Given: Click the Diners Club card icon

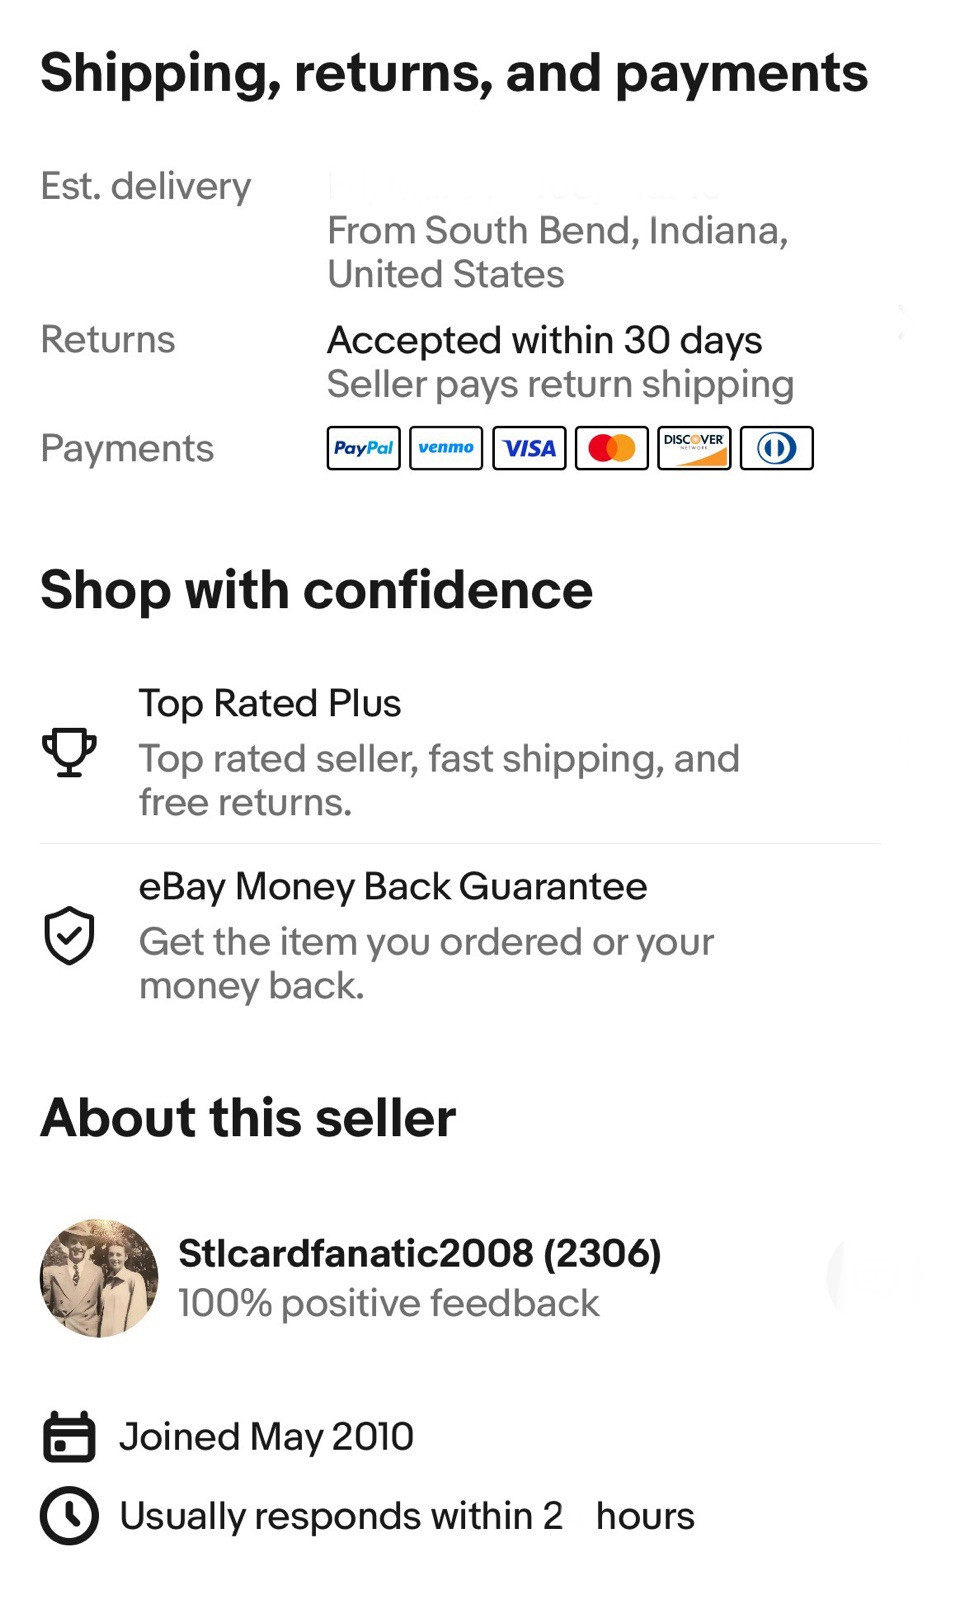Looking at the screenshot, I should click(x=777, y=448).
